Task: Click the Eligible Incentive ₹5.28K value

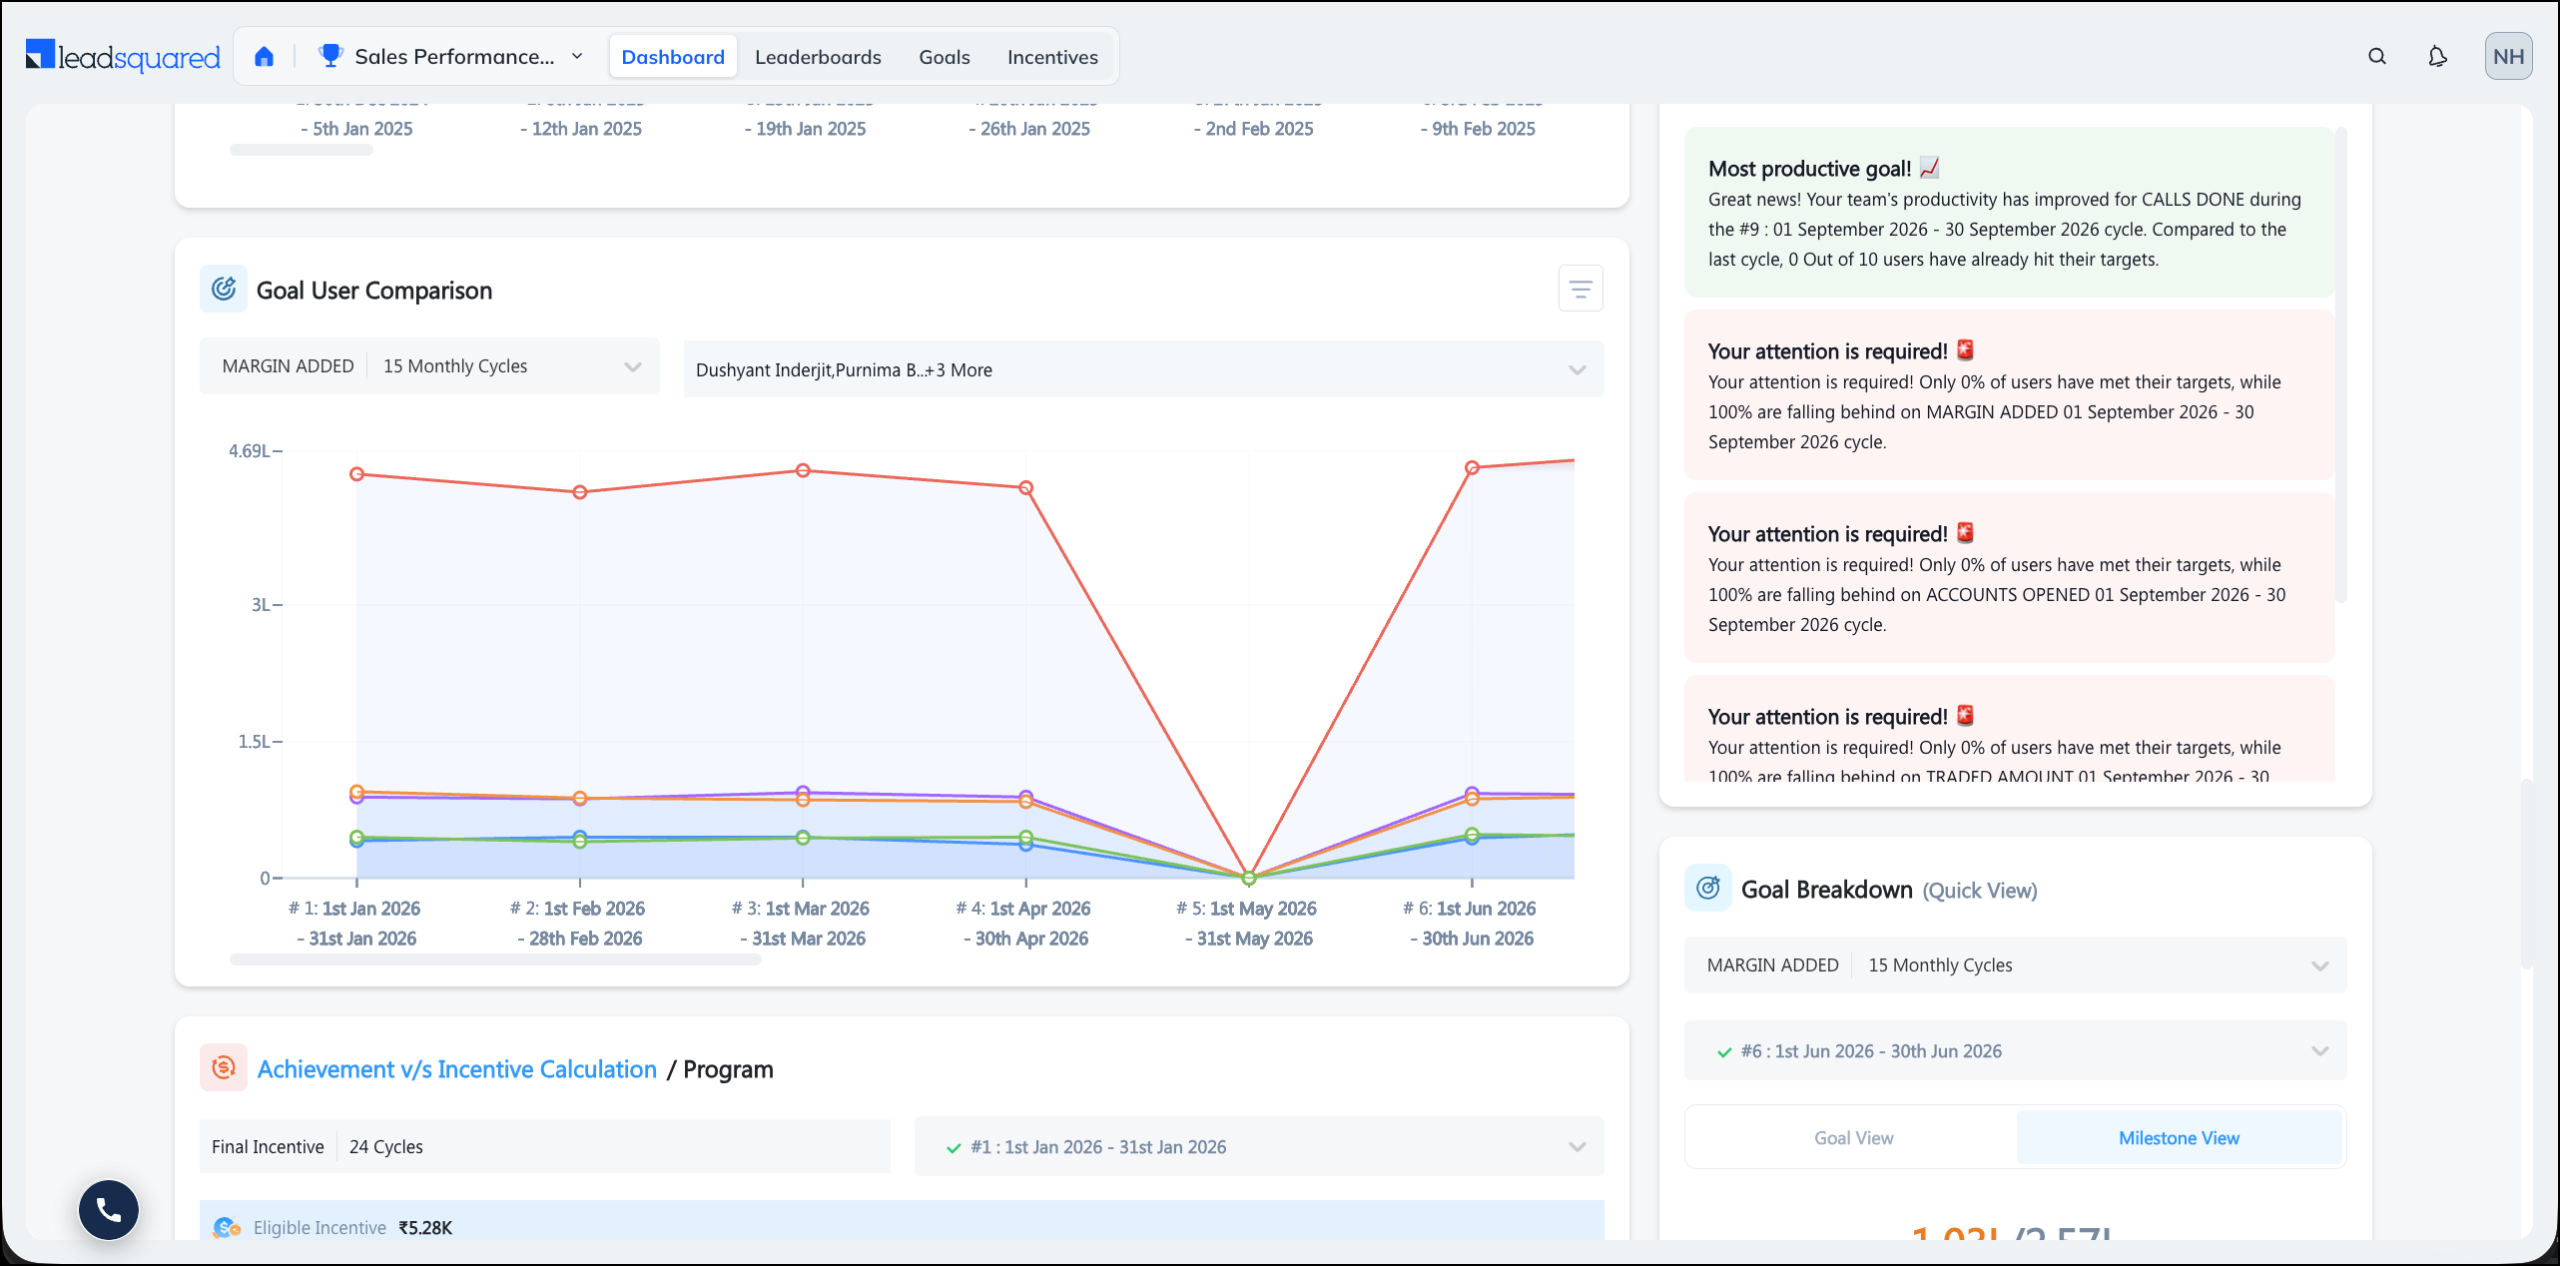Action: click(x=425, y=1228)
